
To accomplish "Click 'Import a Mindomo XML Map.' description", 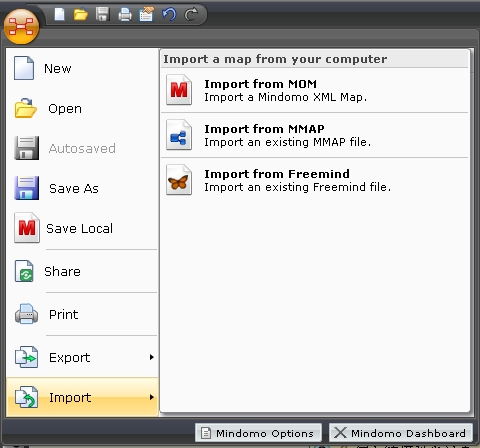I will pos(285,97).
